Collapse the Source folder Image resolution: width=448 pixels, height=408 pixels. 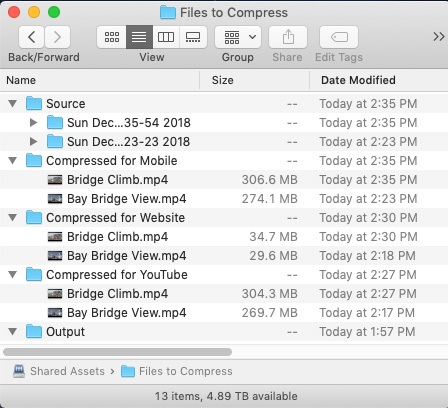(x=13, y=104)
